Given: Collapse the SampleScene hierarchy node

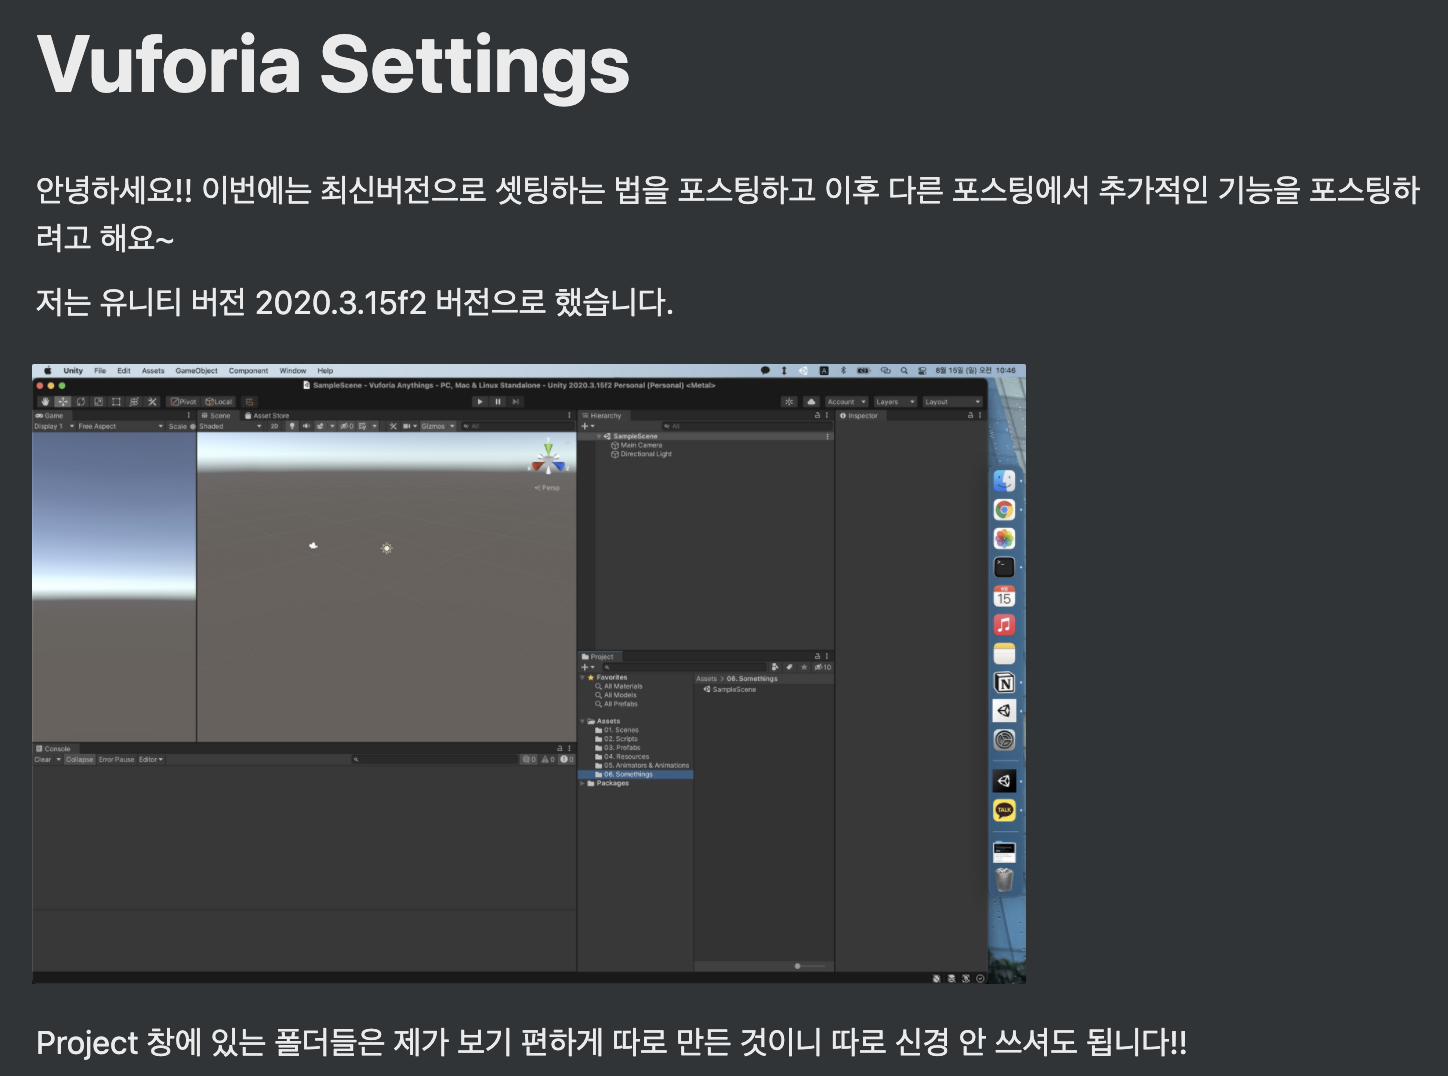Looking at the screenshot, I should pyautogui.click(x=599, y=436).
